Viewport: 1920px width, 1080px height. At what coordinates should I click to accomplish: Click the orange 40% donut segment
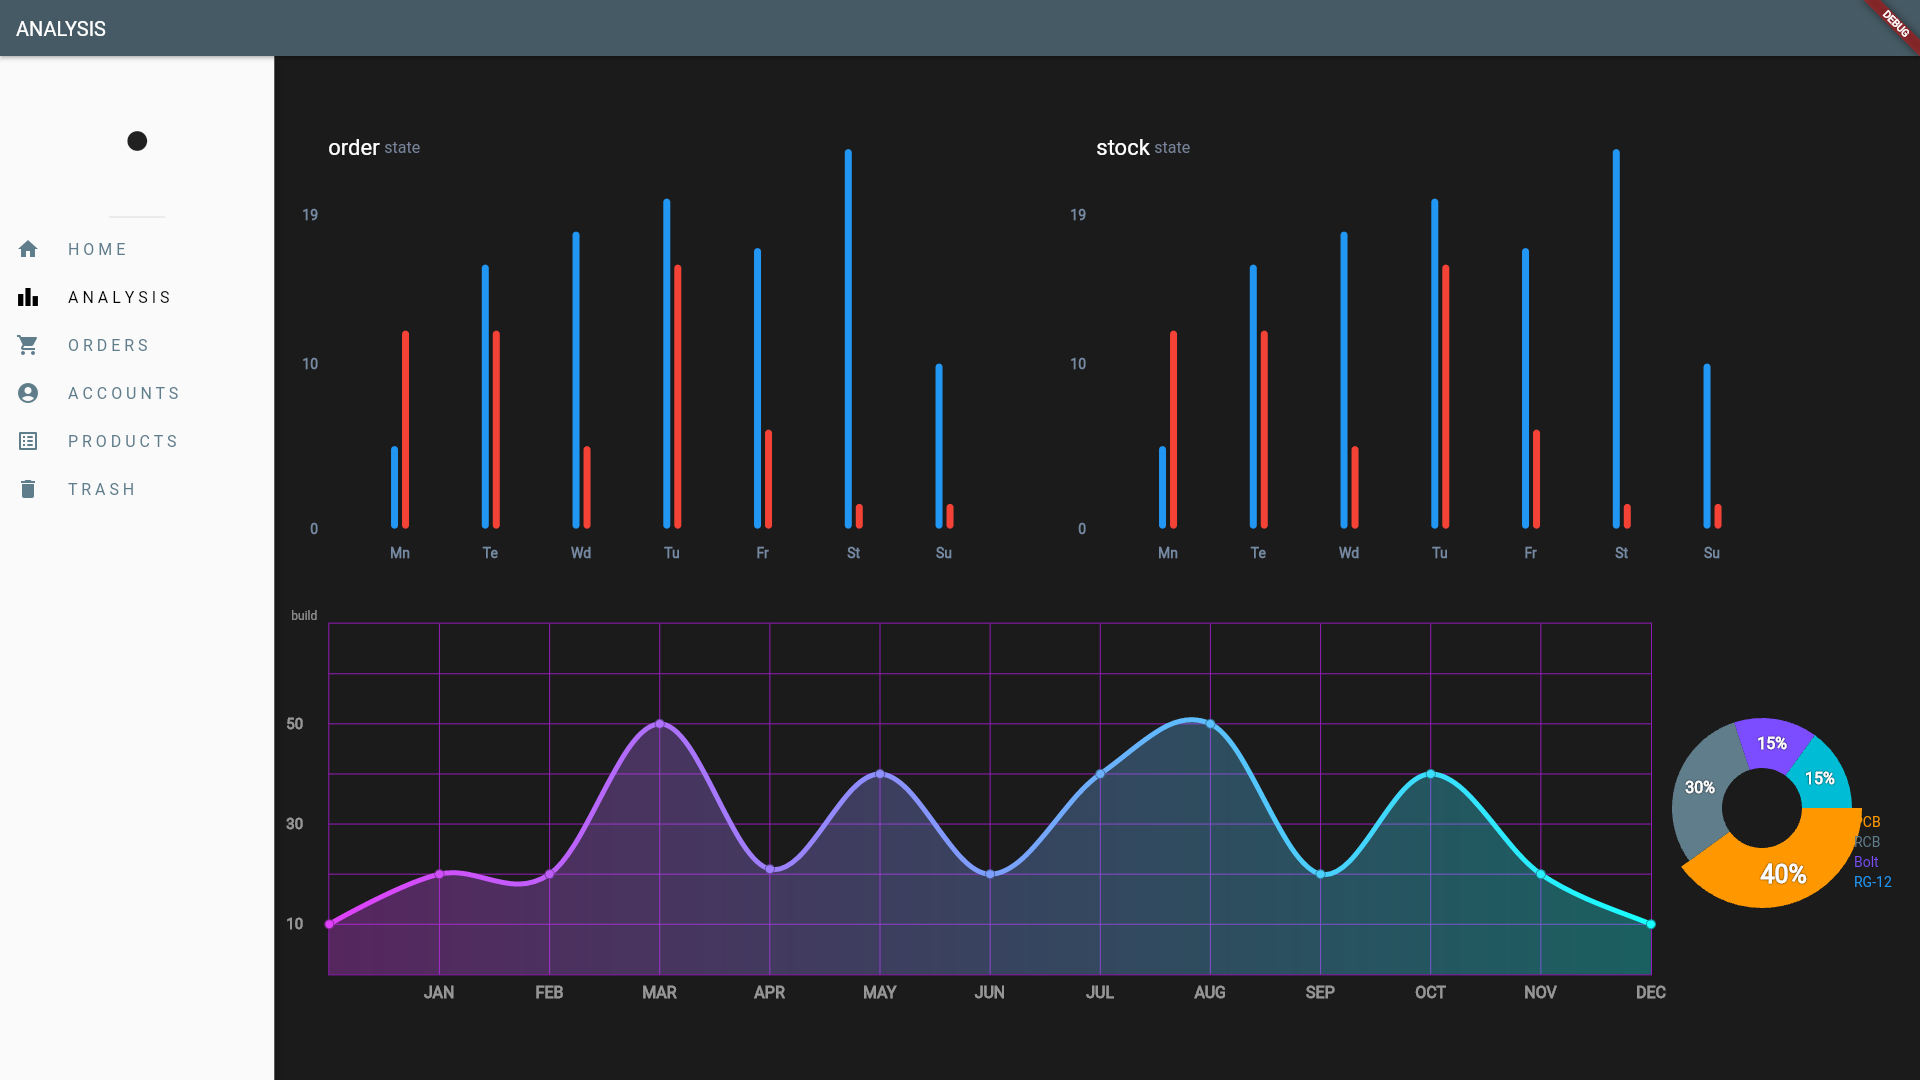[1783, 873]
